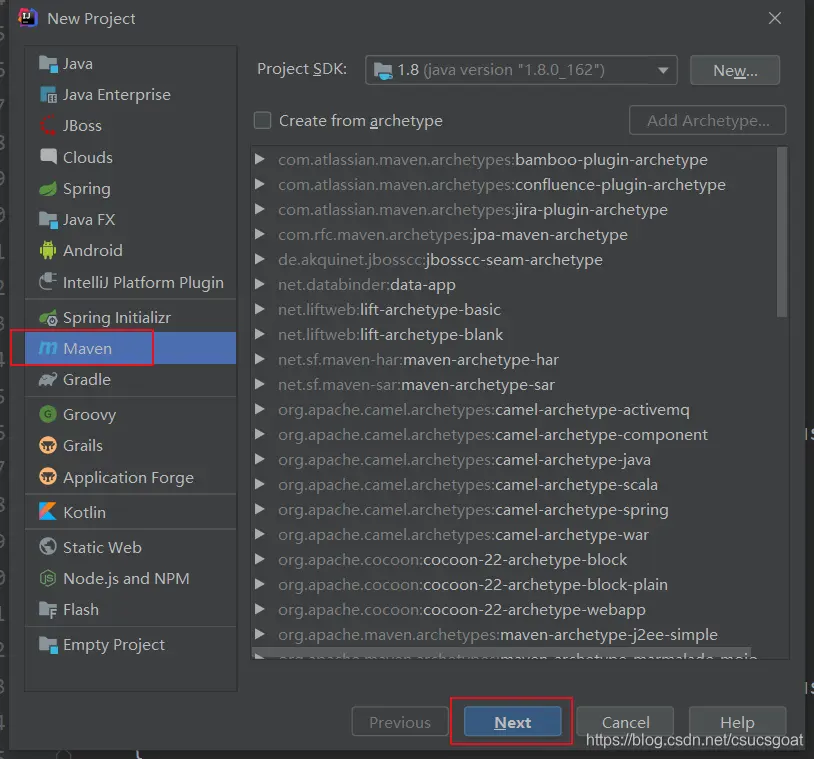This screenshot has width=814, height=759.
Task: Choose the Kotlin logo icon
Action: click(48, 512)
